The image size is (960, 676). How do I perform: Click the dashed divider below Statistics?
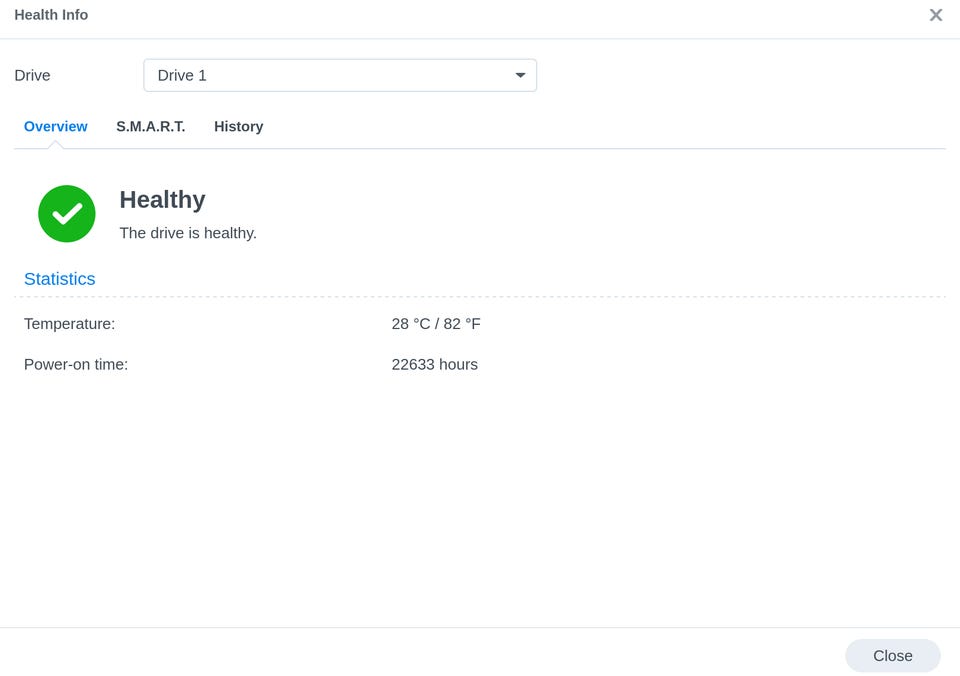coord(480,297)
